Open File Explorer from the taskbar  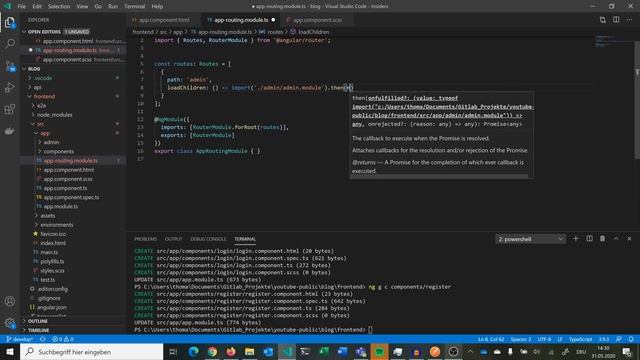(x=249, y=352)
